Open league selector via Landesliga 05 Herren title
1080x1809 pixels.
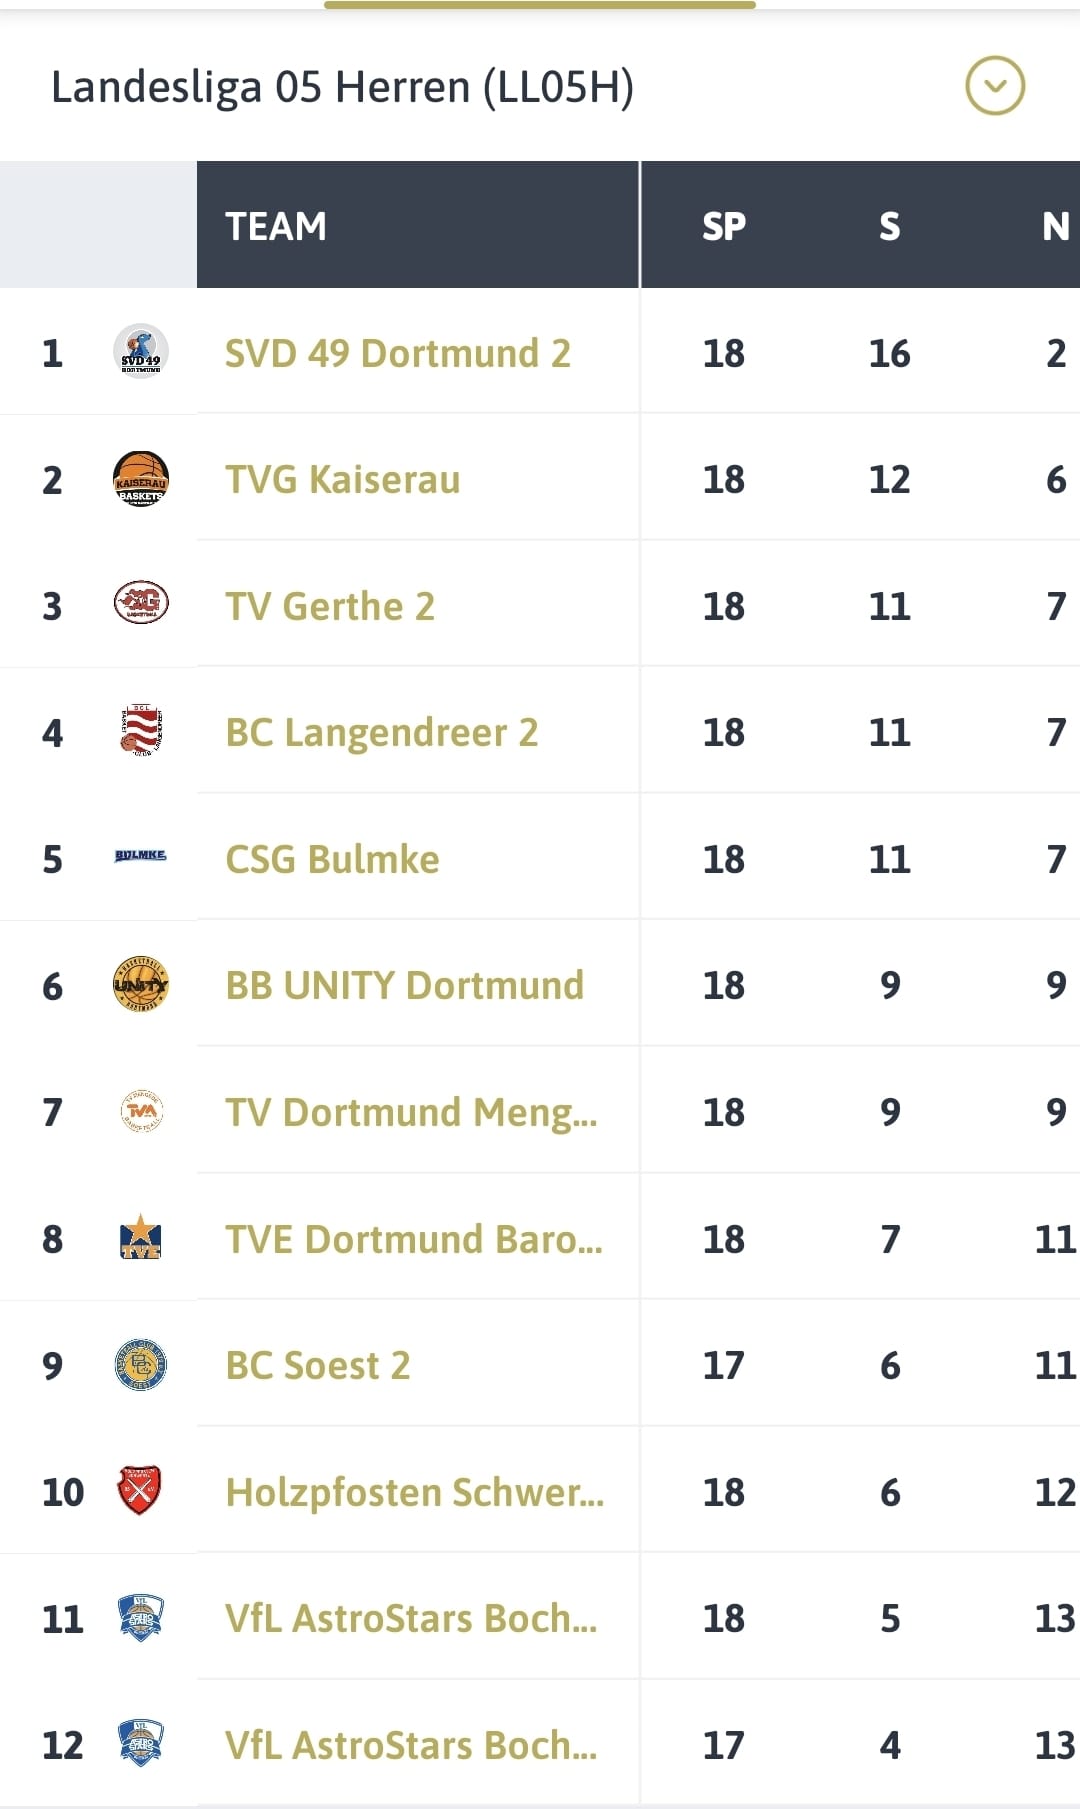(x=342, y=88)
